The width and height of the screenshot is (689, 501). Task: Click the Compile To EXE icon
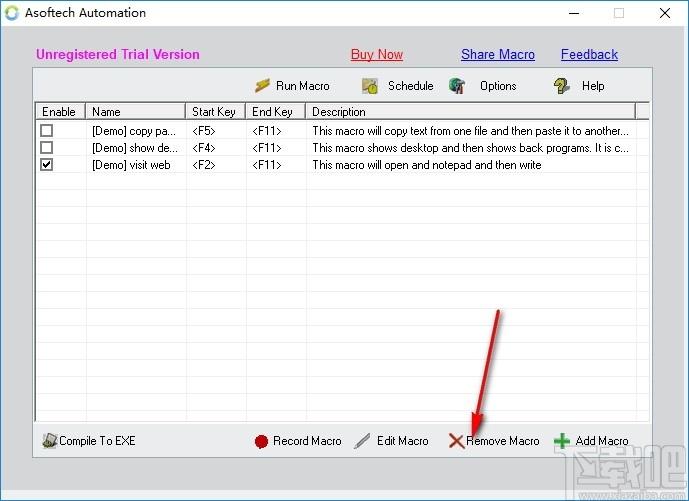coord(50,441)
